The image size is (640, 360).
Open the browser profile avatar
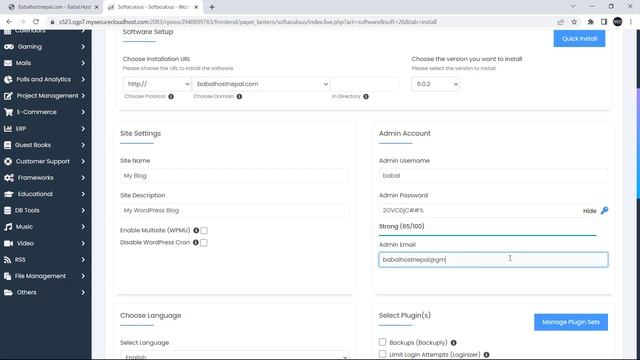coord(618,22)
